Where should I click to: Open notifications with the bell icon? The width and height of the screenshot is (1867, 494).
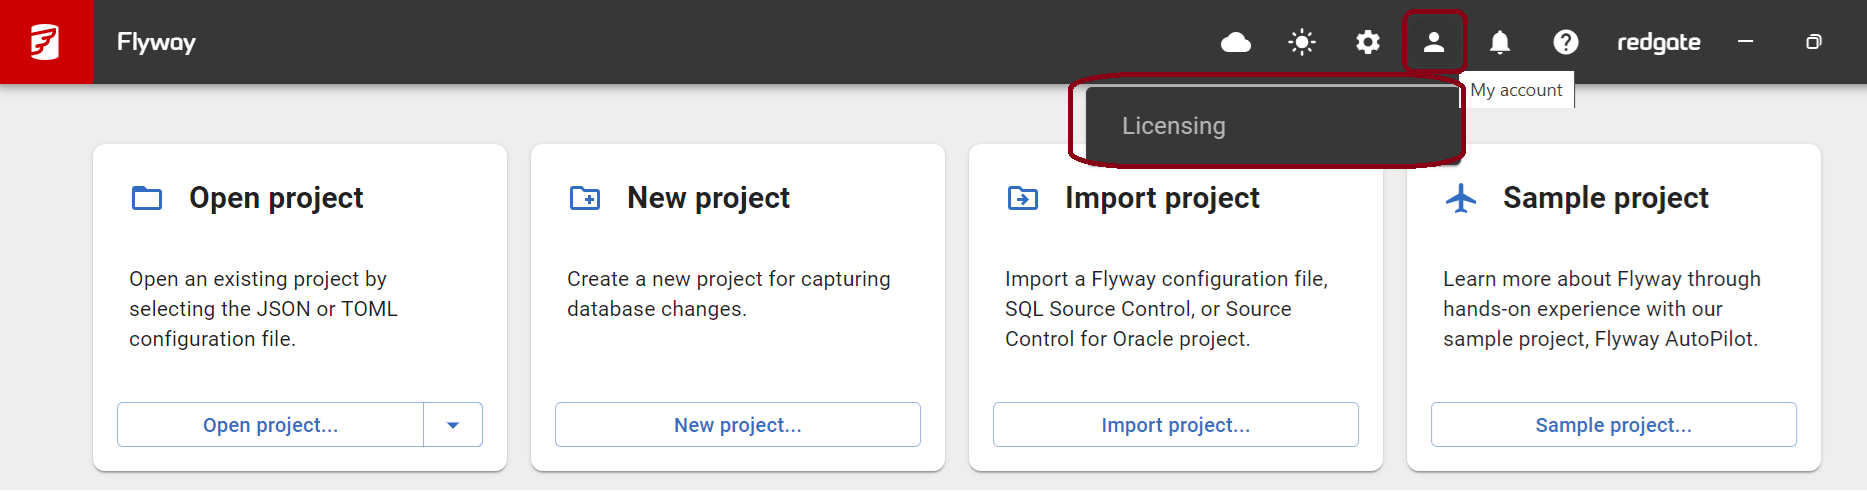pos(1500,42)
